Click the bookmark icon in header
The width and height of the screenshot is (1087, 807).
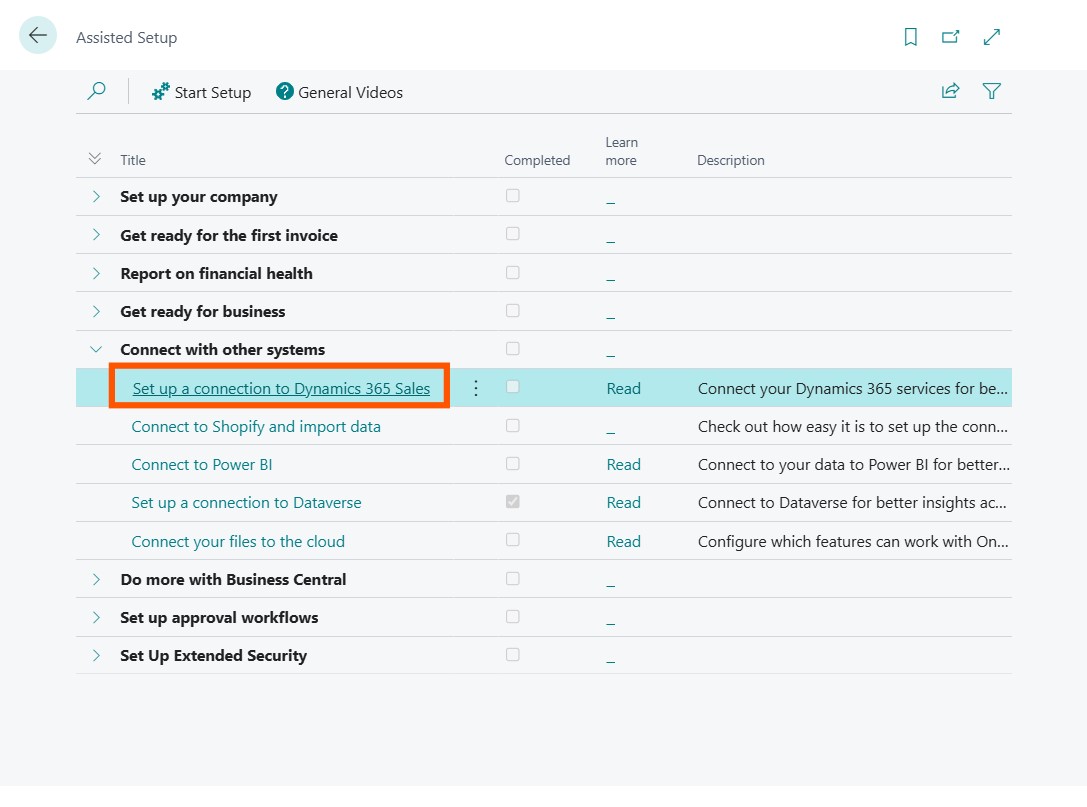910,37
